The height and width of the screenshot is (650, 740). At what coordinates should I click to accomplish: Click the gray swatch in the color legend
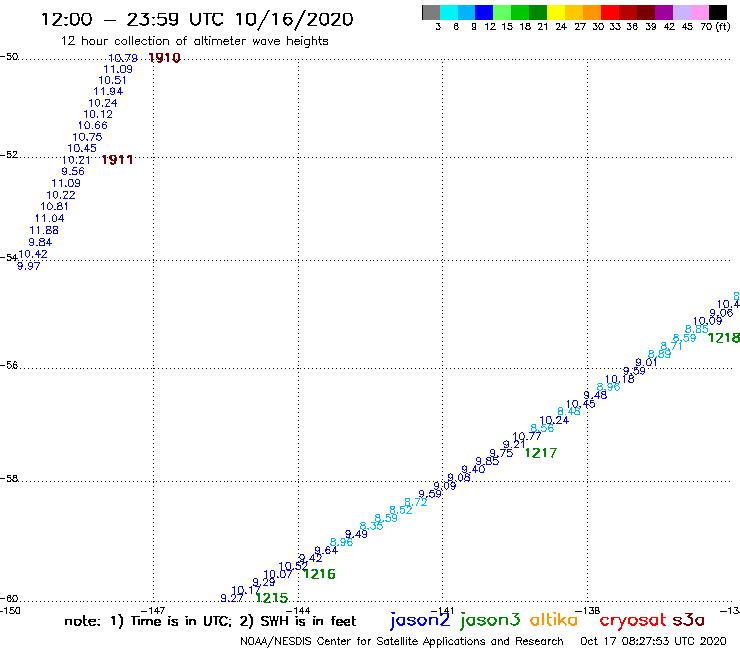(431, 12)
